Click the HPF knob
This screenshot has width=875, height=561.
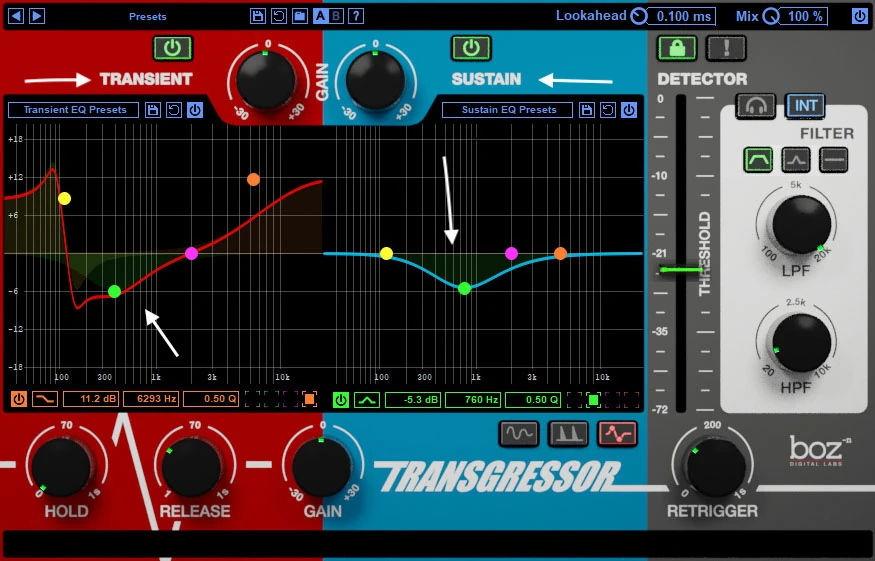pyautogui.click(x=801, y=342)
